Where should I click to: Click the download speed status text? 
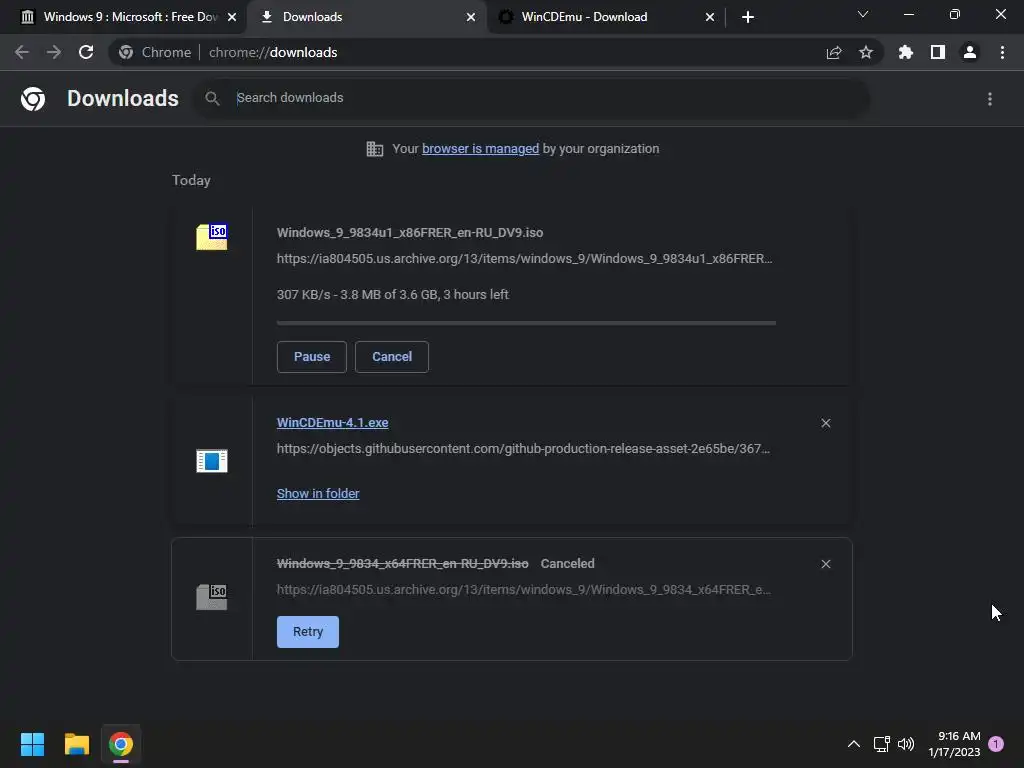[x=392, y=295]
